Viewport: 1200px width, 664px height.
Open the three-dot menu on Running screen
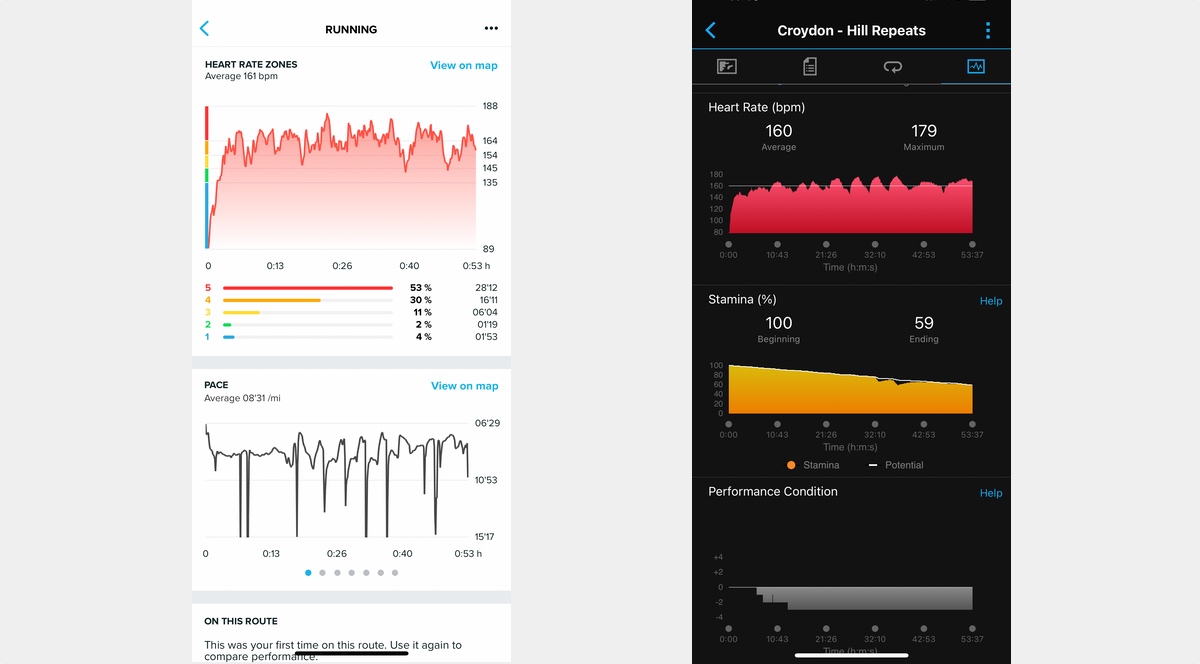coord(491,29)
